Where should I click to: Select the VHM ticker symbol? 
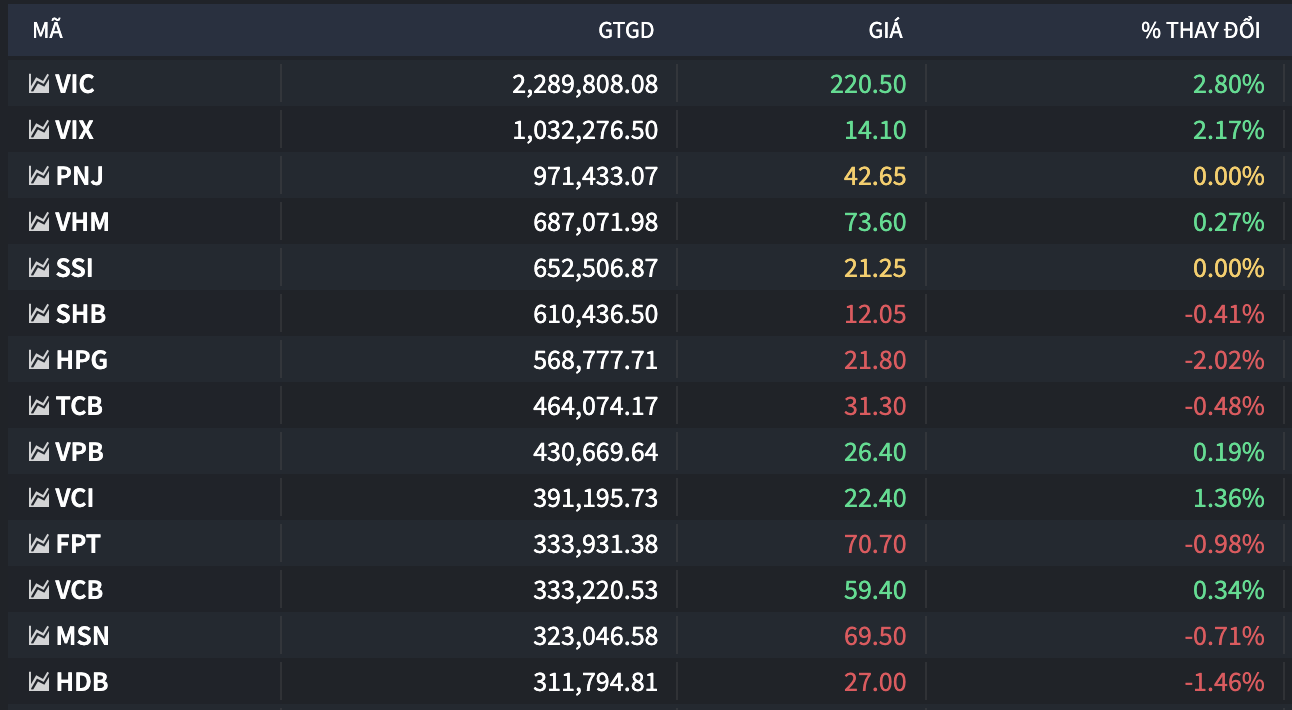(83, 222)
